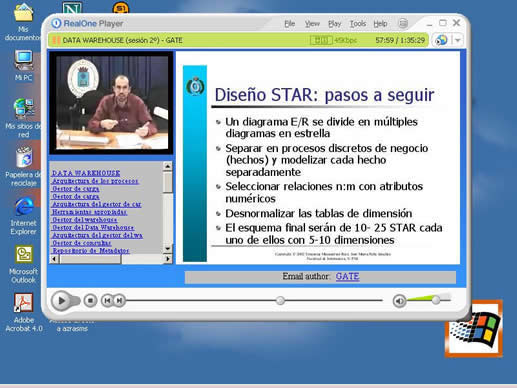Click the pause indicator next to the clip title
Viewport: 517px width, 388px height.
pyautogui.click(x=56, y=40)
